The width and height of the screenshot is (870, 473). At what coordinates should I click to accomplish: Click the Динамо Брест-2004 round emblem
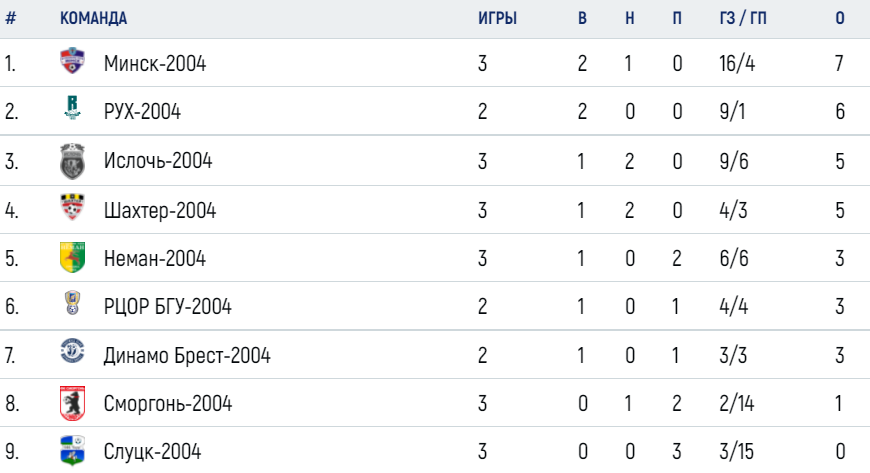[72, 350]
